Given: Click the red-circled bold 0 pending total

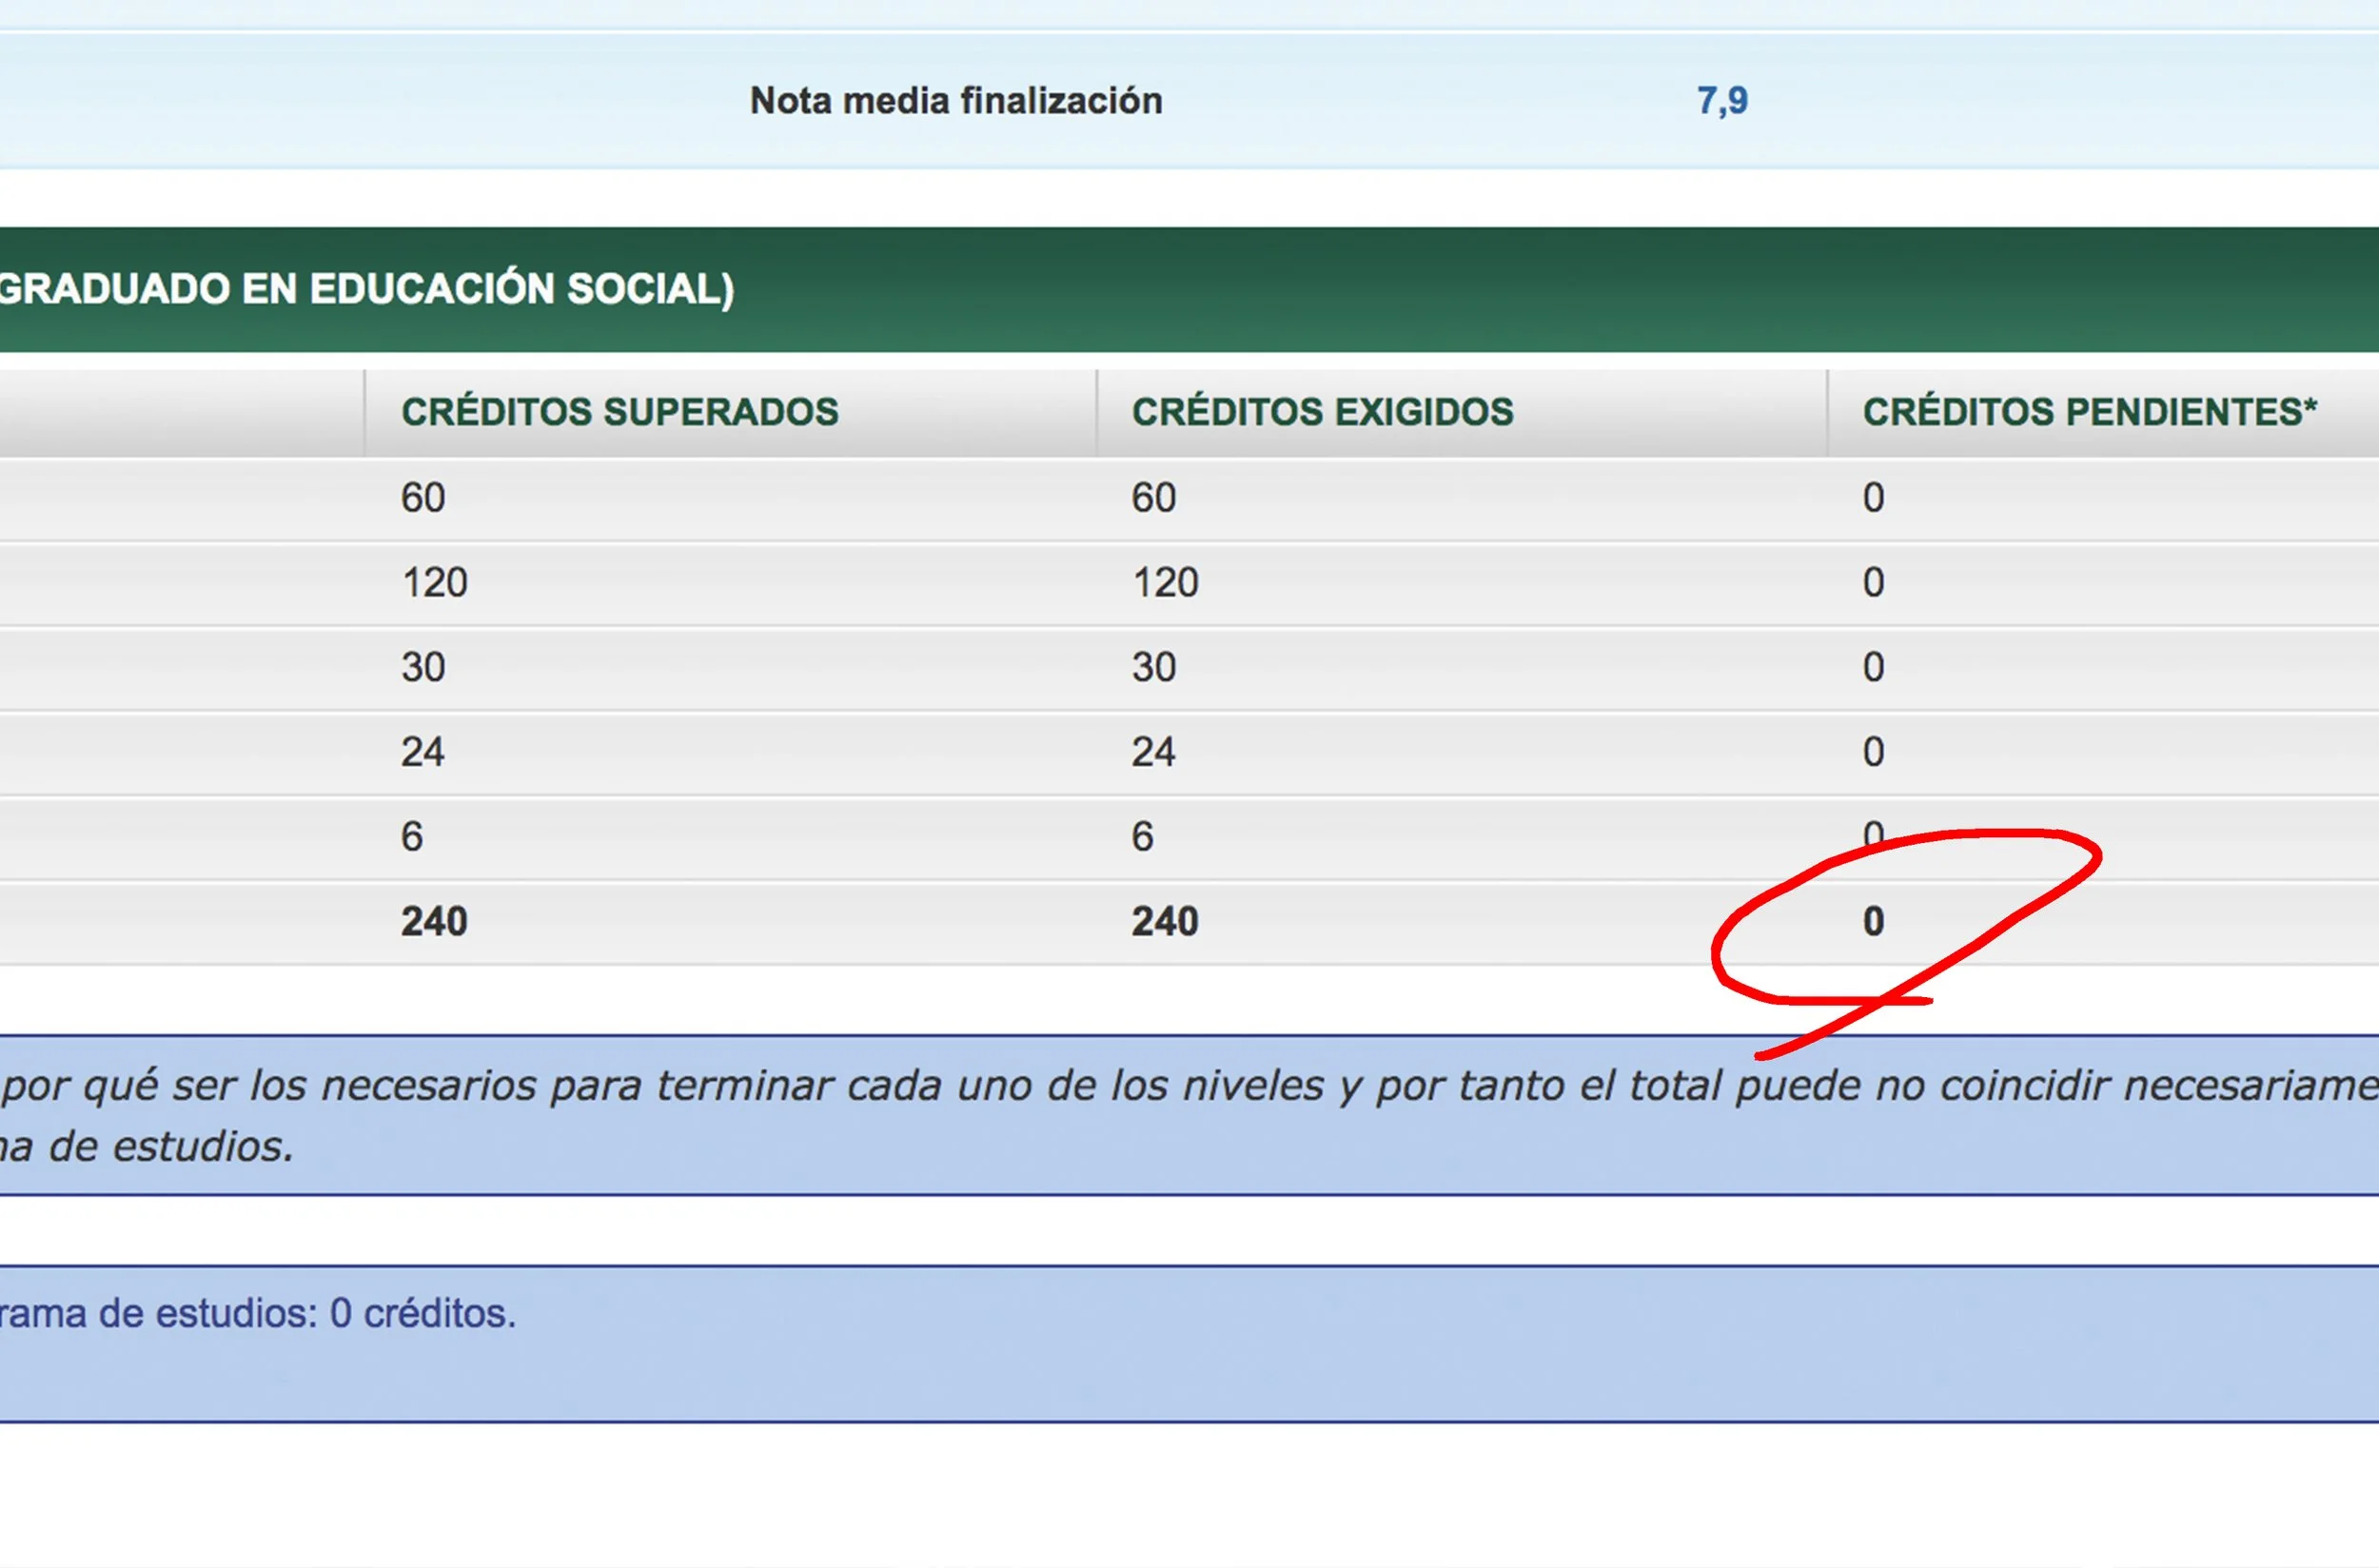Looking at the screenshot, I should tap(1873, 922).
